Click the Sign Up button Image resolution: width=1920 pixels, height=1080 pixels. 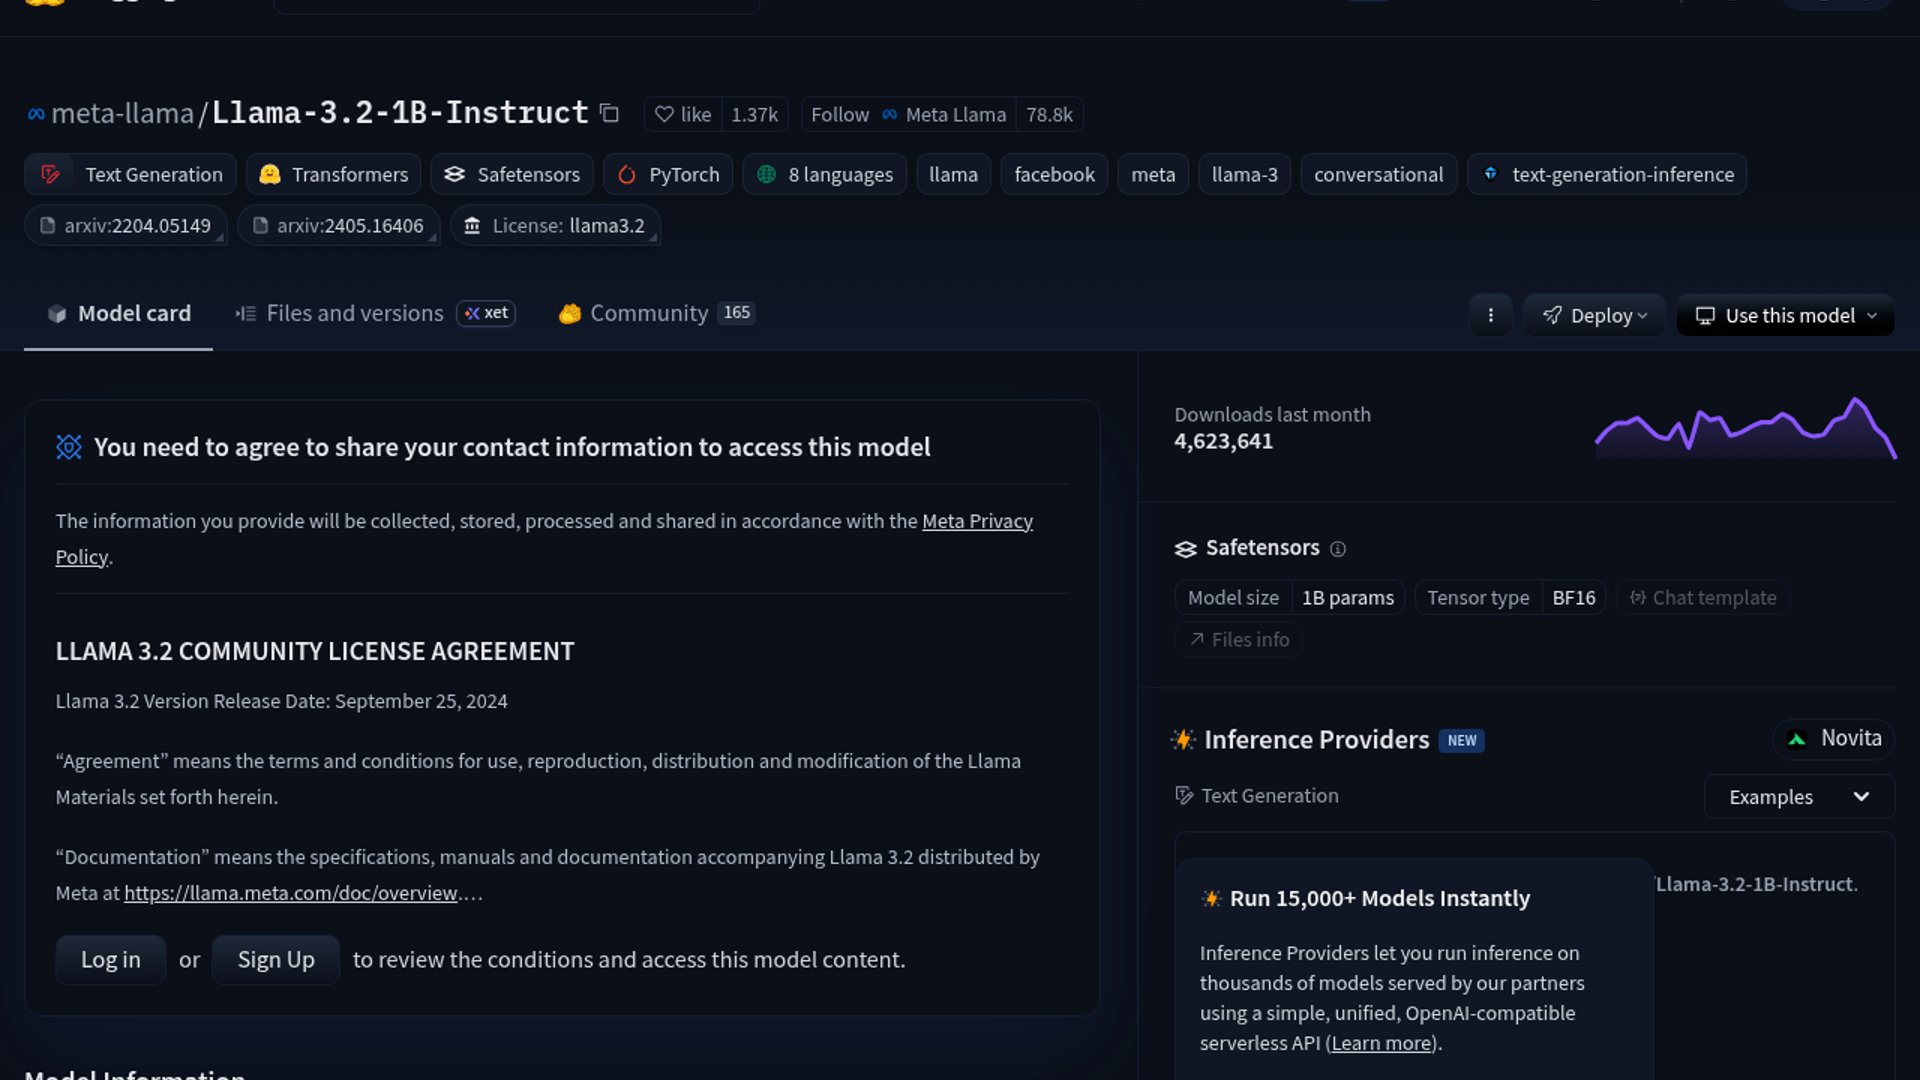[x=276, y=960]
